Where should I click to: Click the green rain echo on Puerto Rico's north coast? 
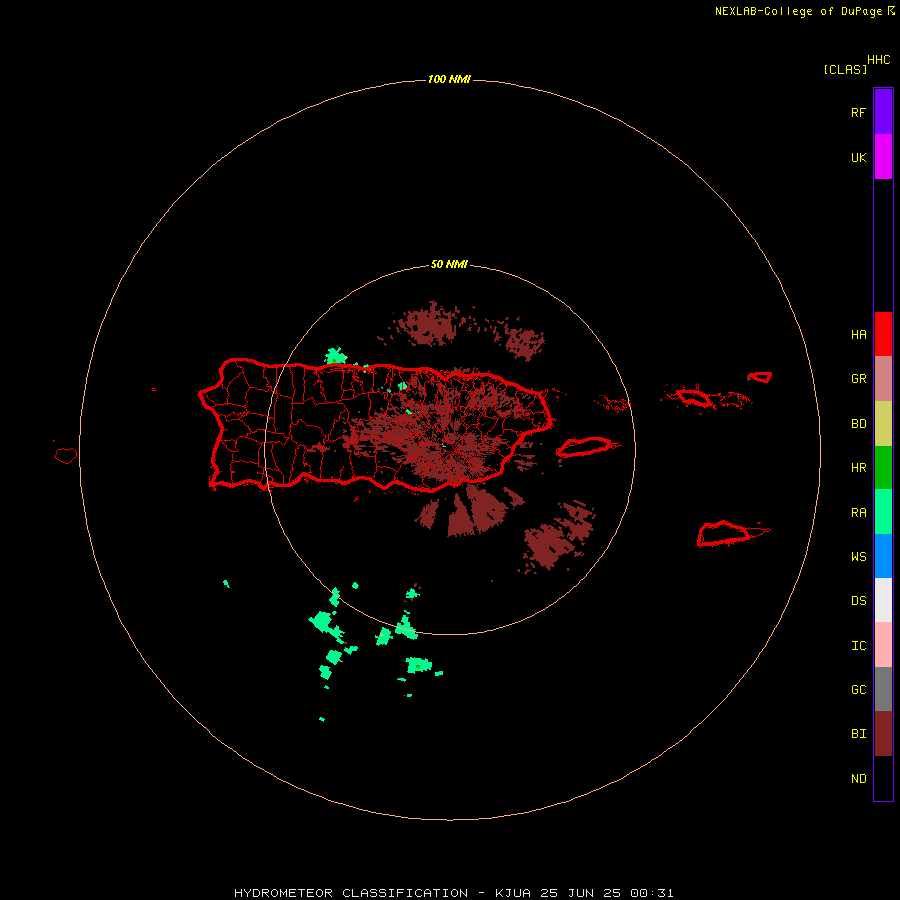[x=336, y=356]
